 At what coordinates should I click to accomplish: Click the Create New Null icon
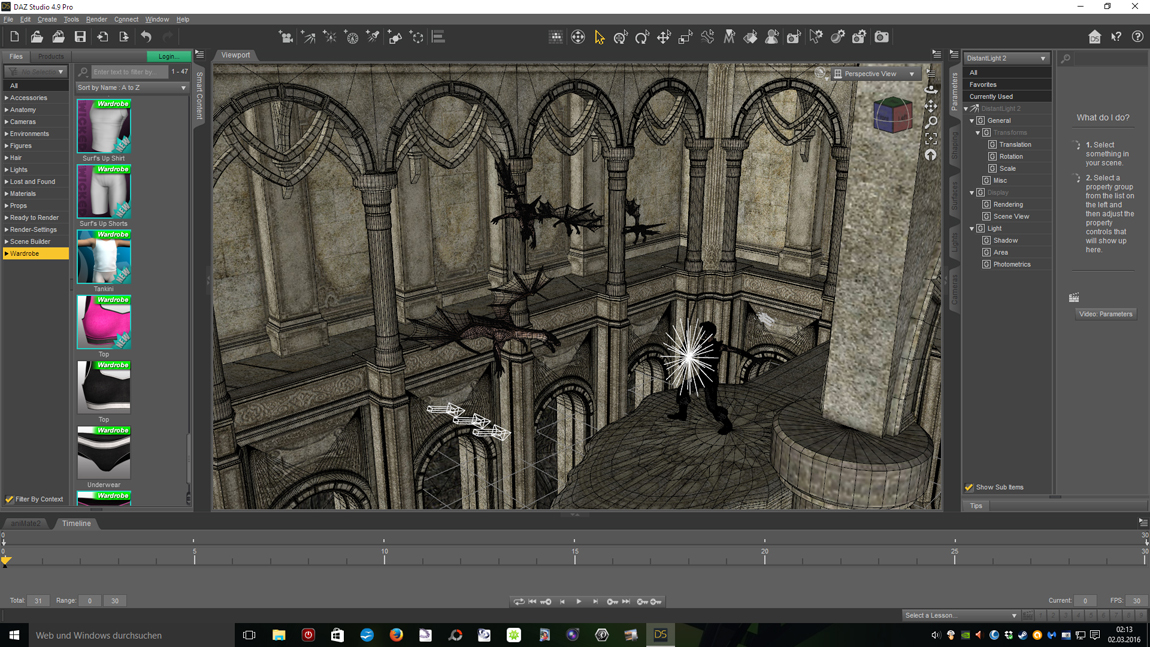click(x=417, y=37)
